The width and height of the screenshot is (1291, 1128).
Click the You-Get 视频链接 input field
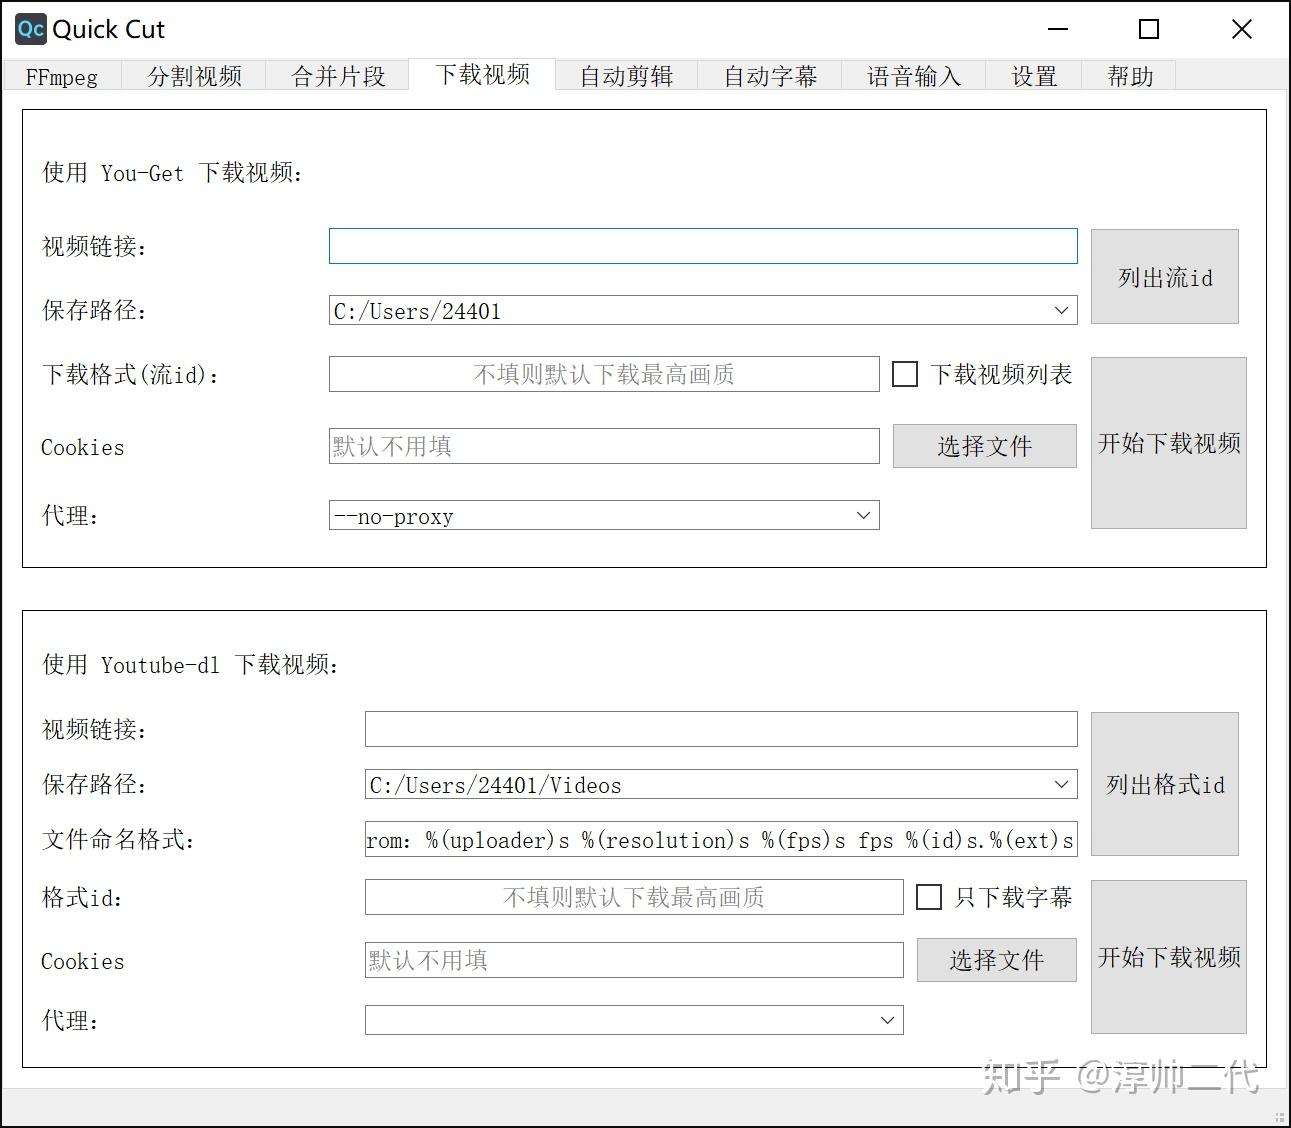click(702, 246)
